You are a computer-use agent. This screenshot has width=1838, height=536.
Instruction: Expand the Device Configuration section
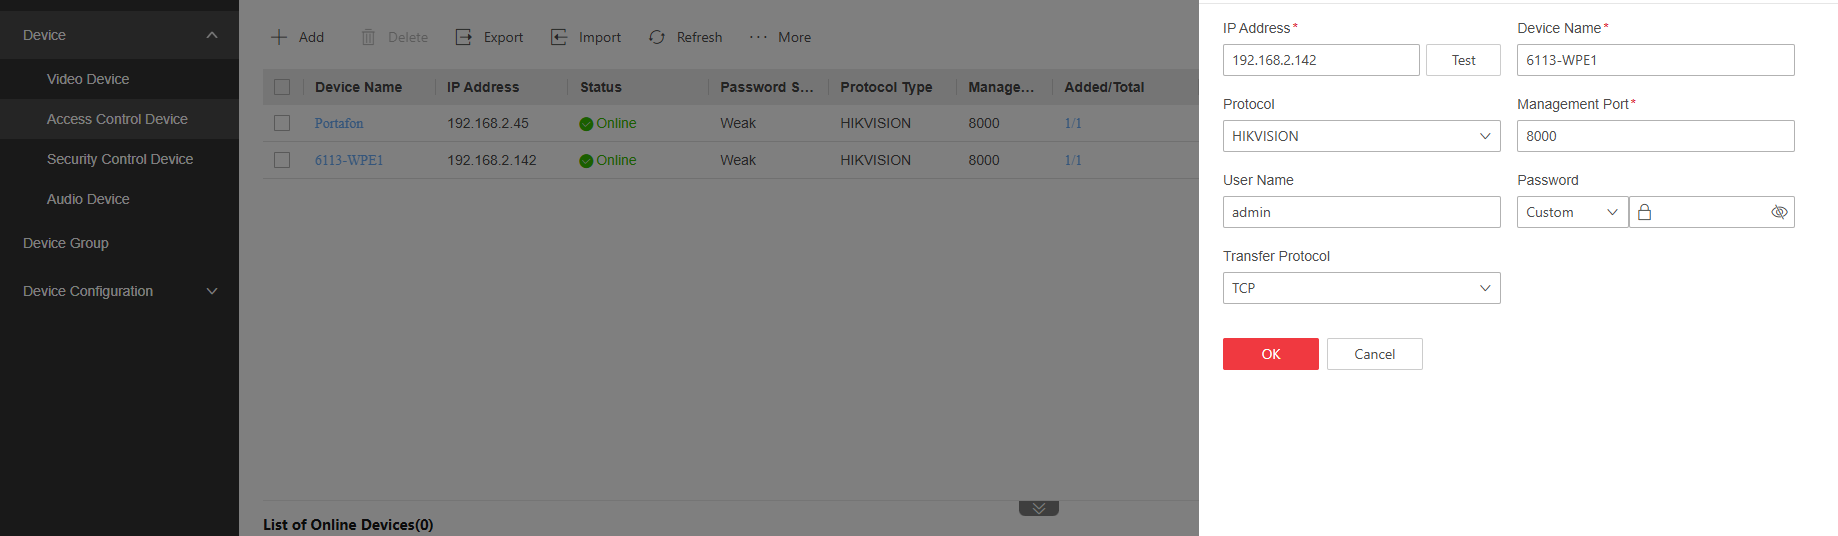coord(211,291)
